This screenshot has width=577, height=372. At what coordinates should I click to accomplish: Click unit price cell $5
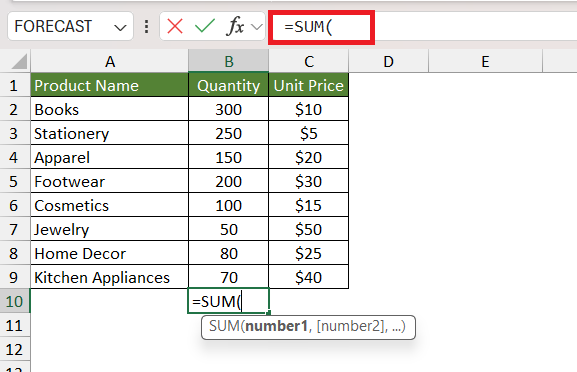pos(309,133)
